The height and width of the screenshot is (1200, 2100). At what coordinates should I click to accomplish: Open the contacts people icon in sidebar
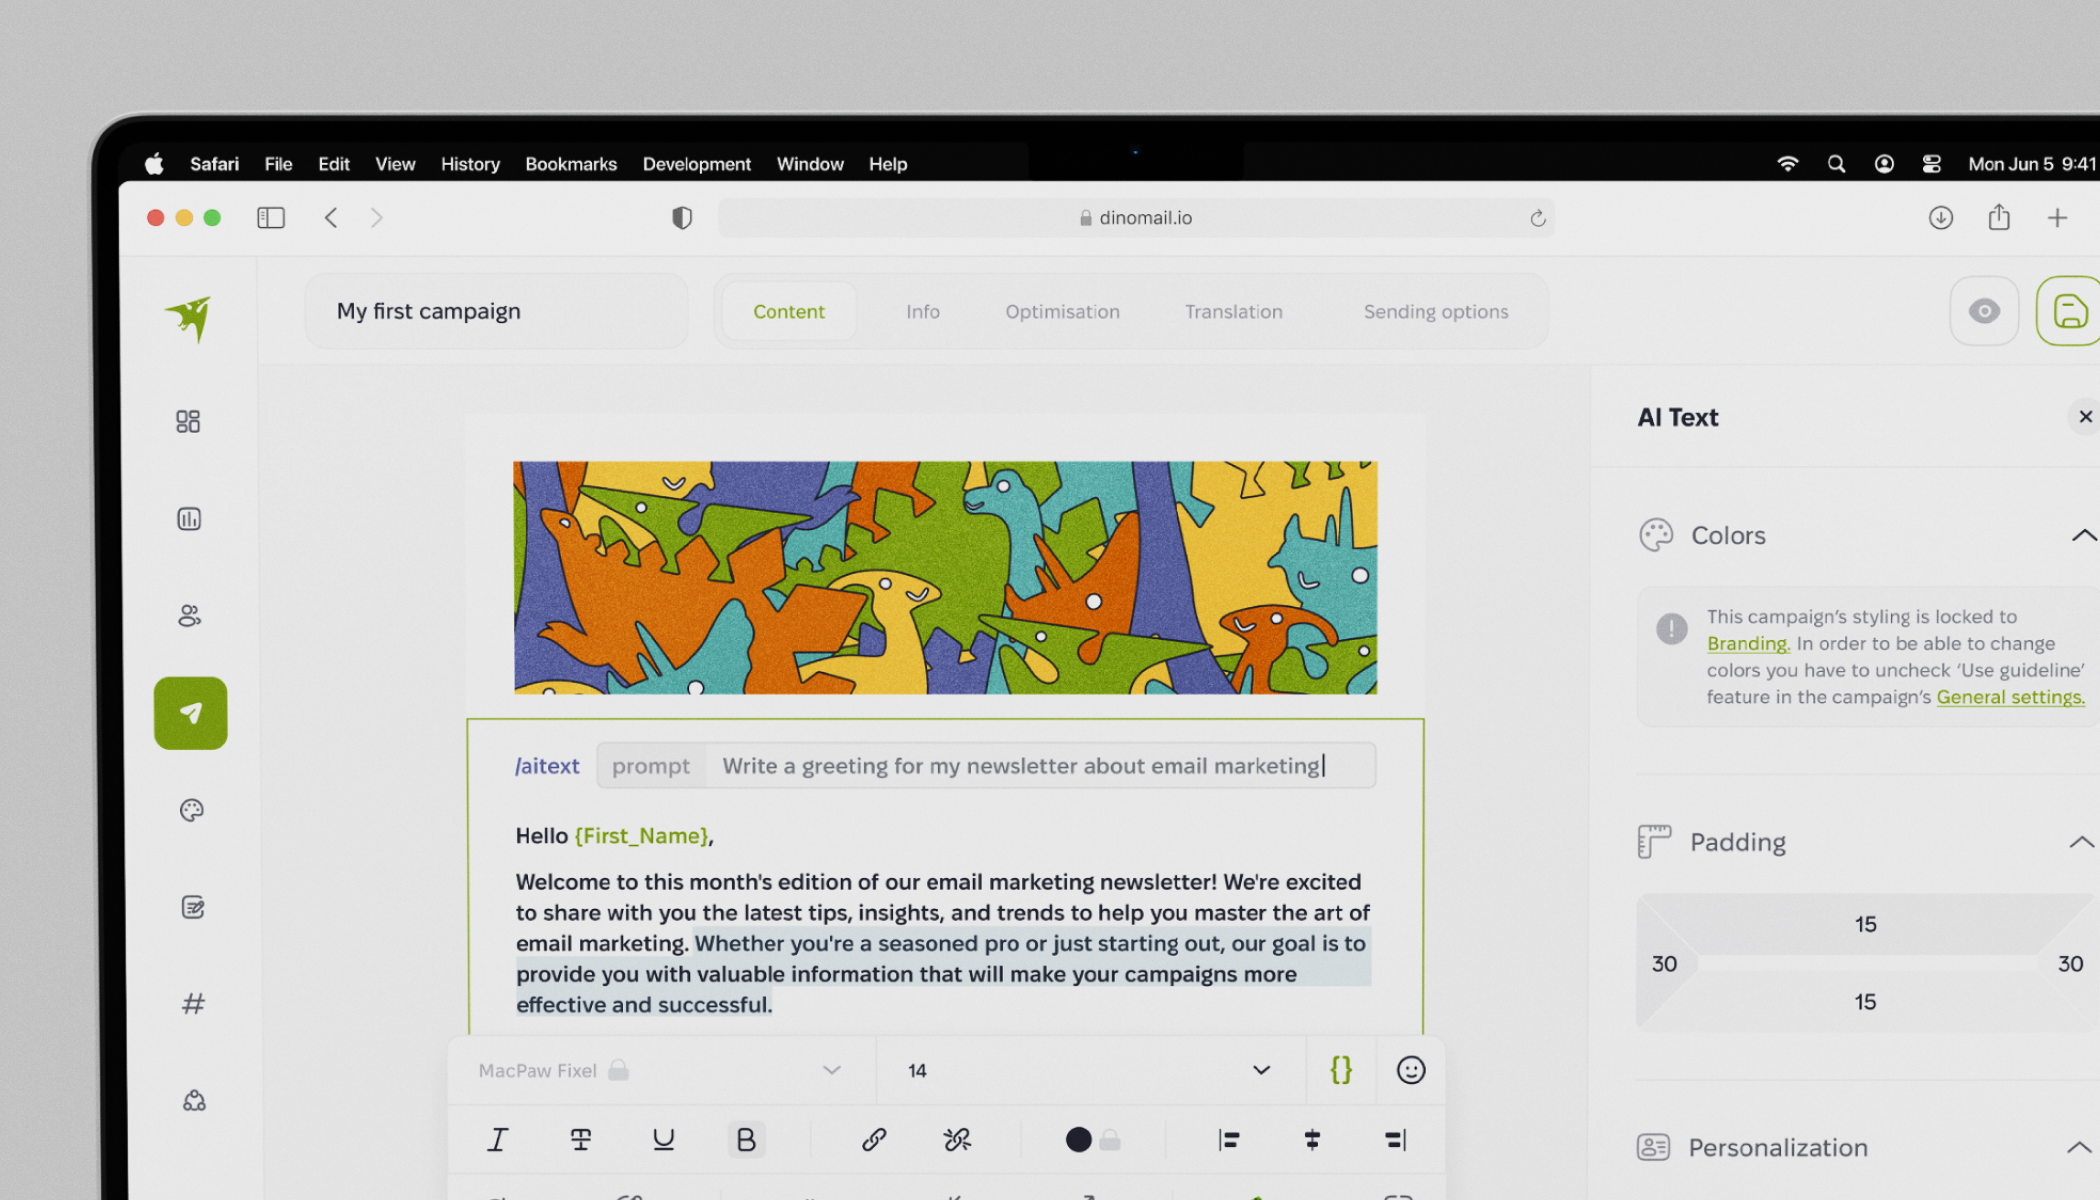point(189,615)
